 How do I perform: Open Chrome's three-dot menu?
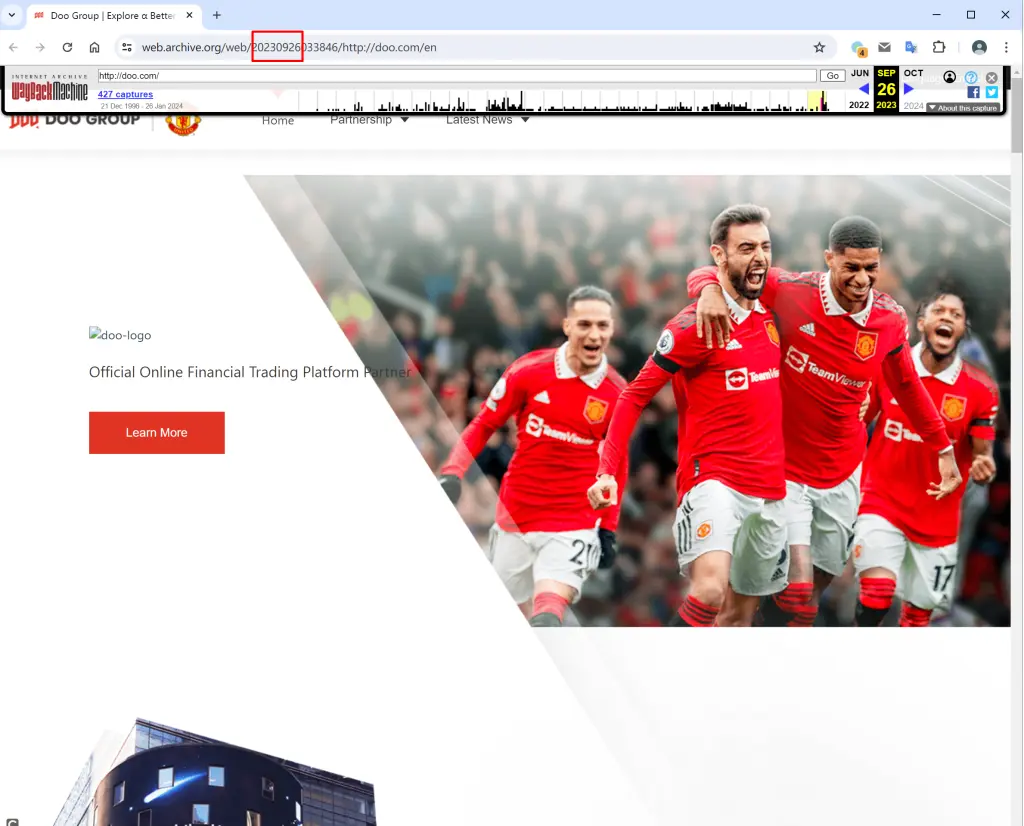(x=1006, y=47)
